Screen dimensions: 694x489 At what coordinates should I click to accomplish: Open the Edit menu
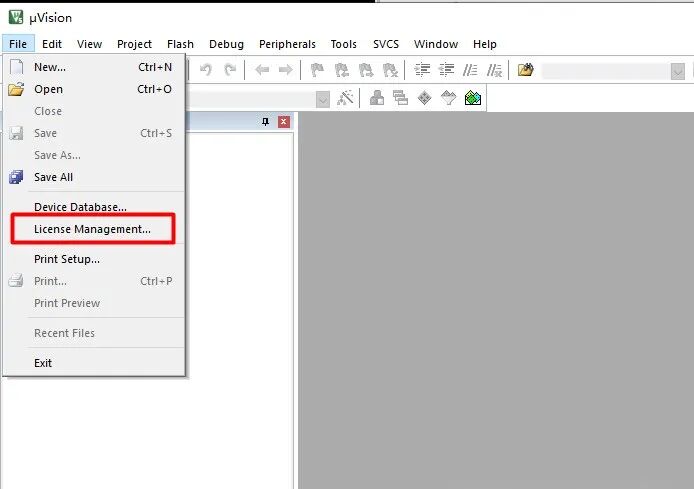[x=52, y=44]
